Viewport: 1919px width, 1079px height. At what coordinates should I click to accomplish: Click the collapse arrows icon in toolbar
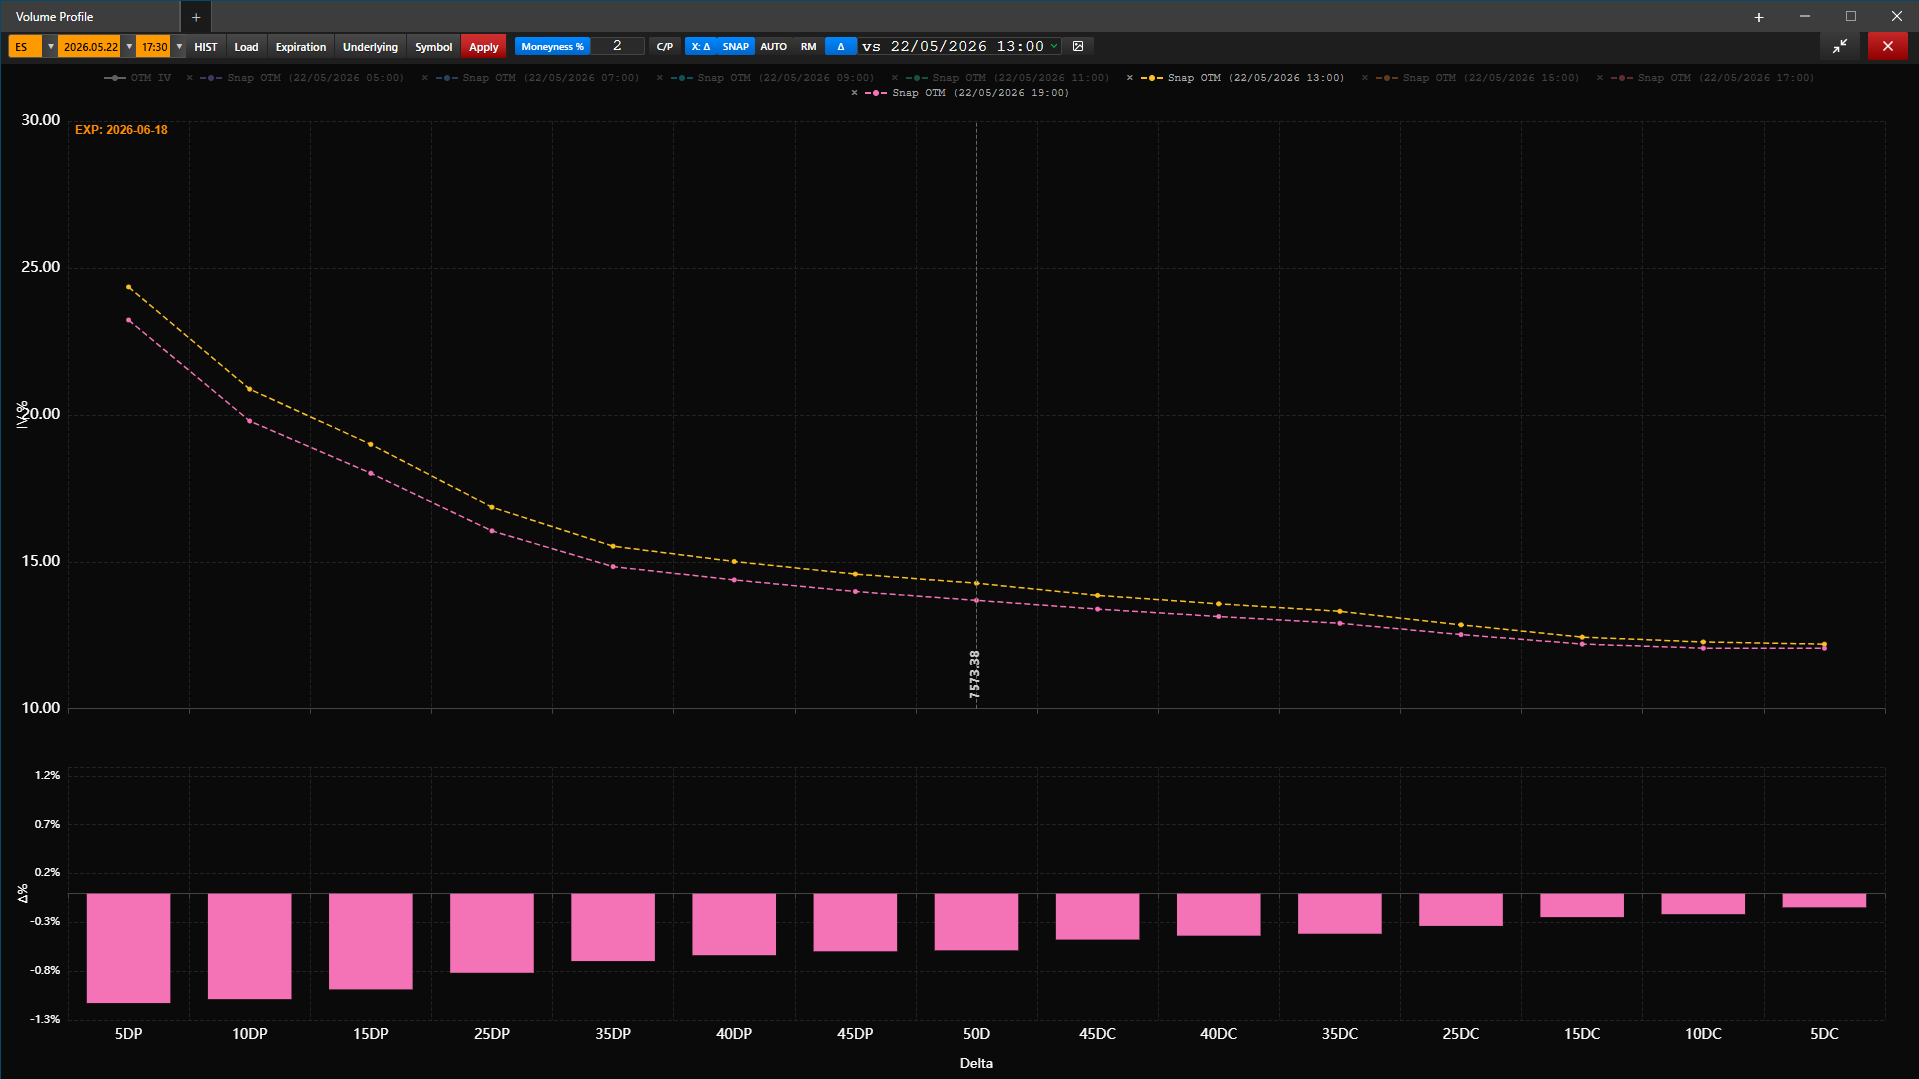pos(1840,46)
